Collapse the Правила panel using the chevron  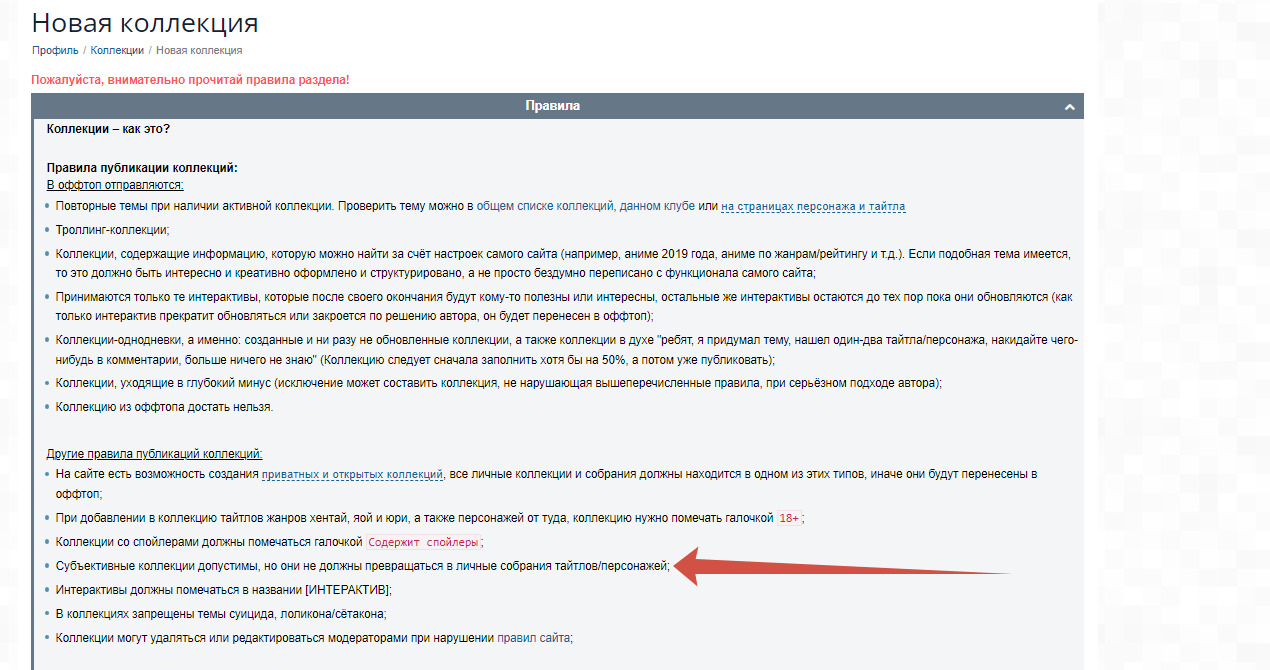[x=1069, y=107]
